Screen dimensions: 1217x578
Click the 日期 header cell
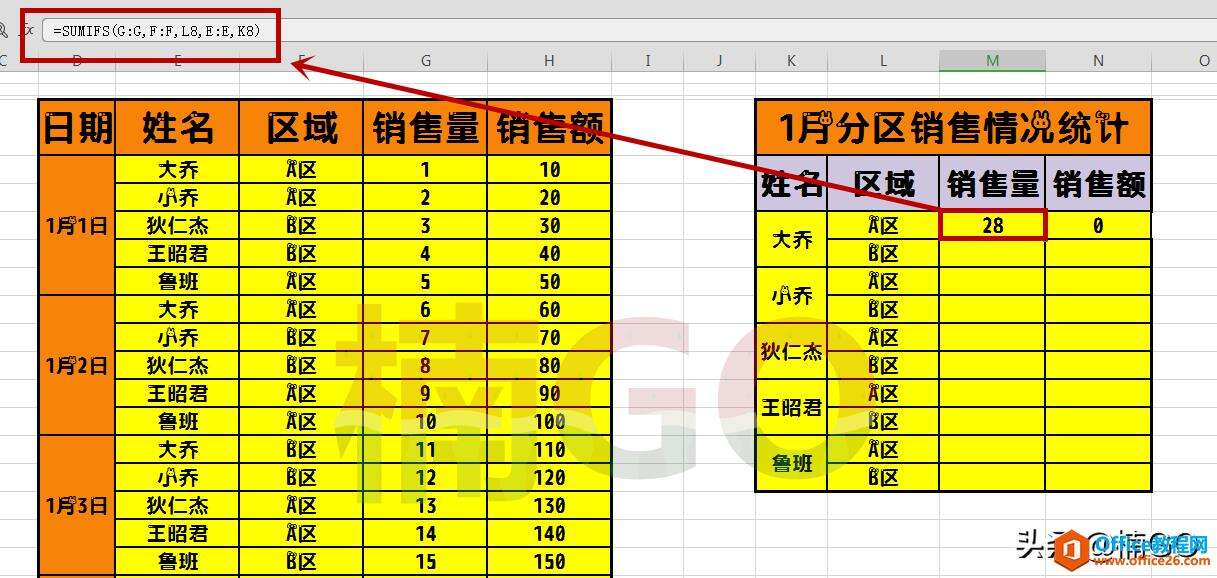pos(77,127)
